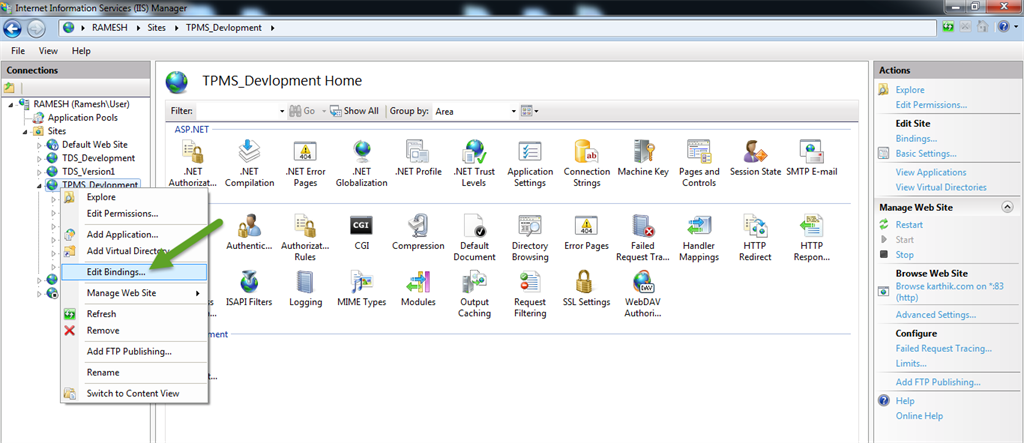The width and height of the screenshot is (1024, 443).
Task: Expand the Default Web Site node
Action: (39, 145)
